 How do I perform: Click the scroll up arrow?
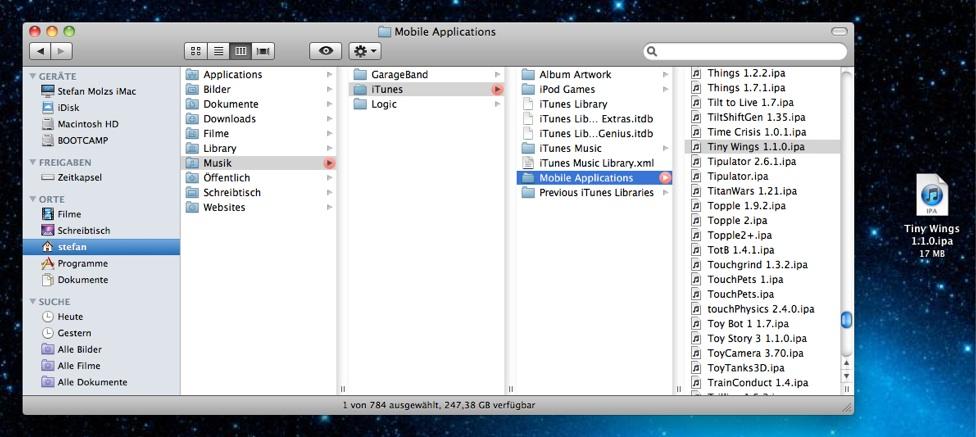pyautogui.click(x=846, y=363)
